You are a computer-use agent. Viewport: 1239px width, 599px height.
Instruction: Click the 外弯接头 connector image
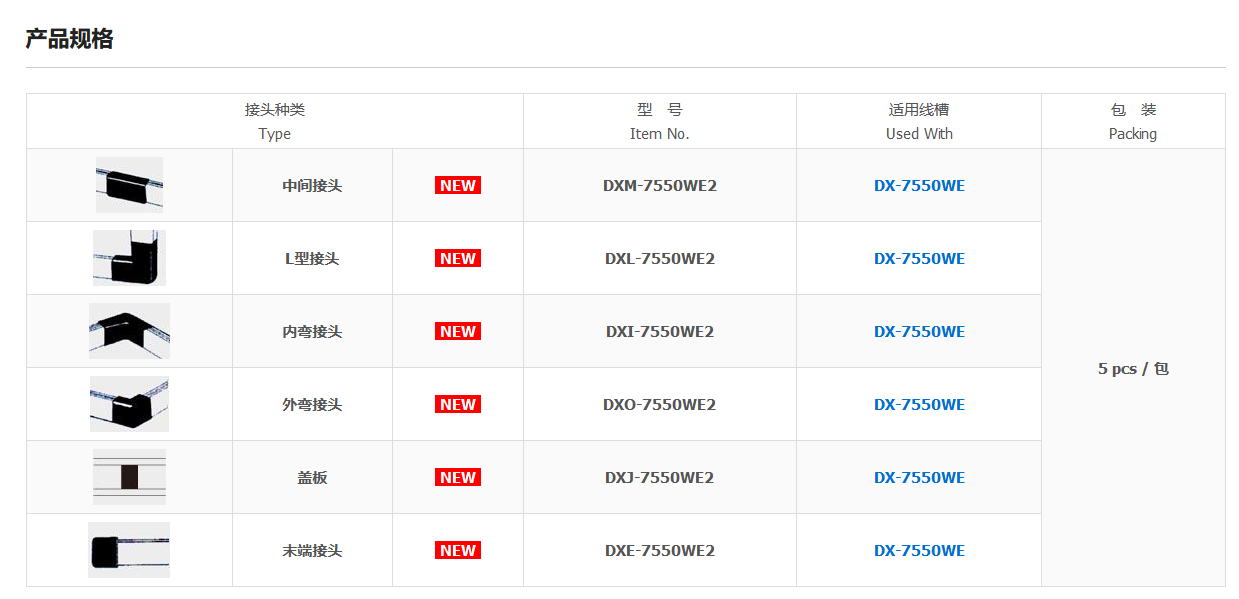tap(129, 404)
